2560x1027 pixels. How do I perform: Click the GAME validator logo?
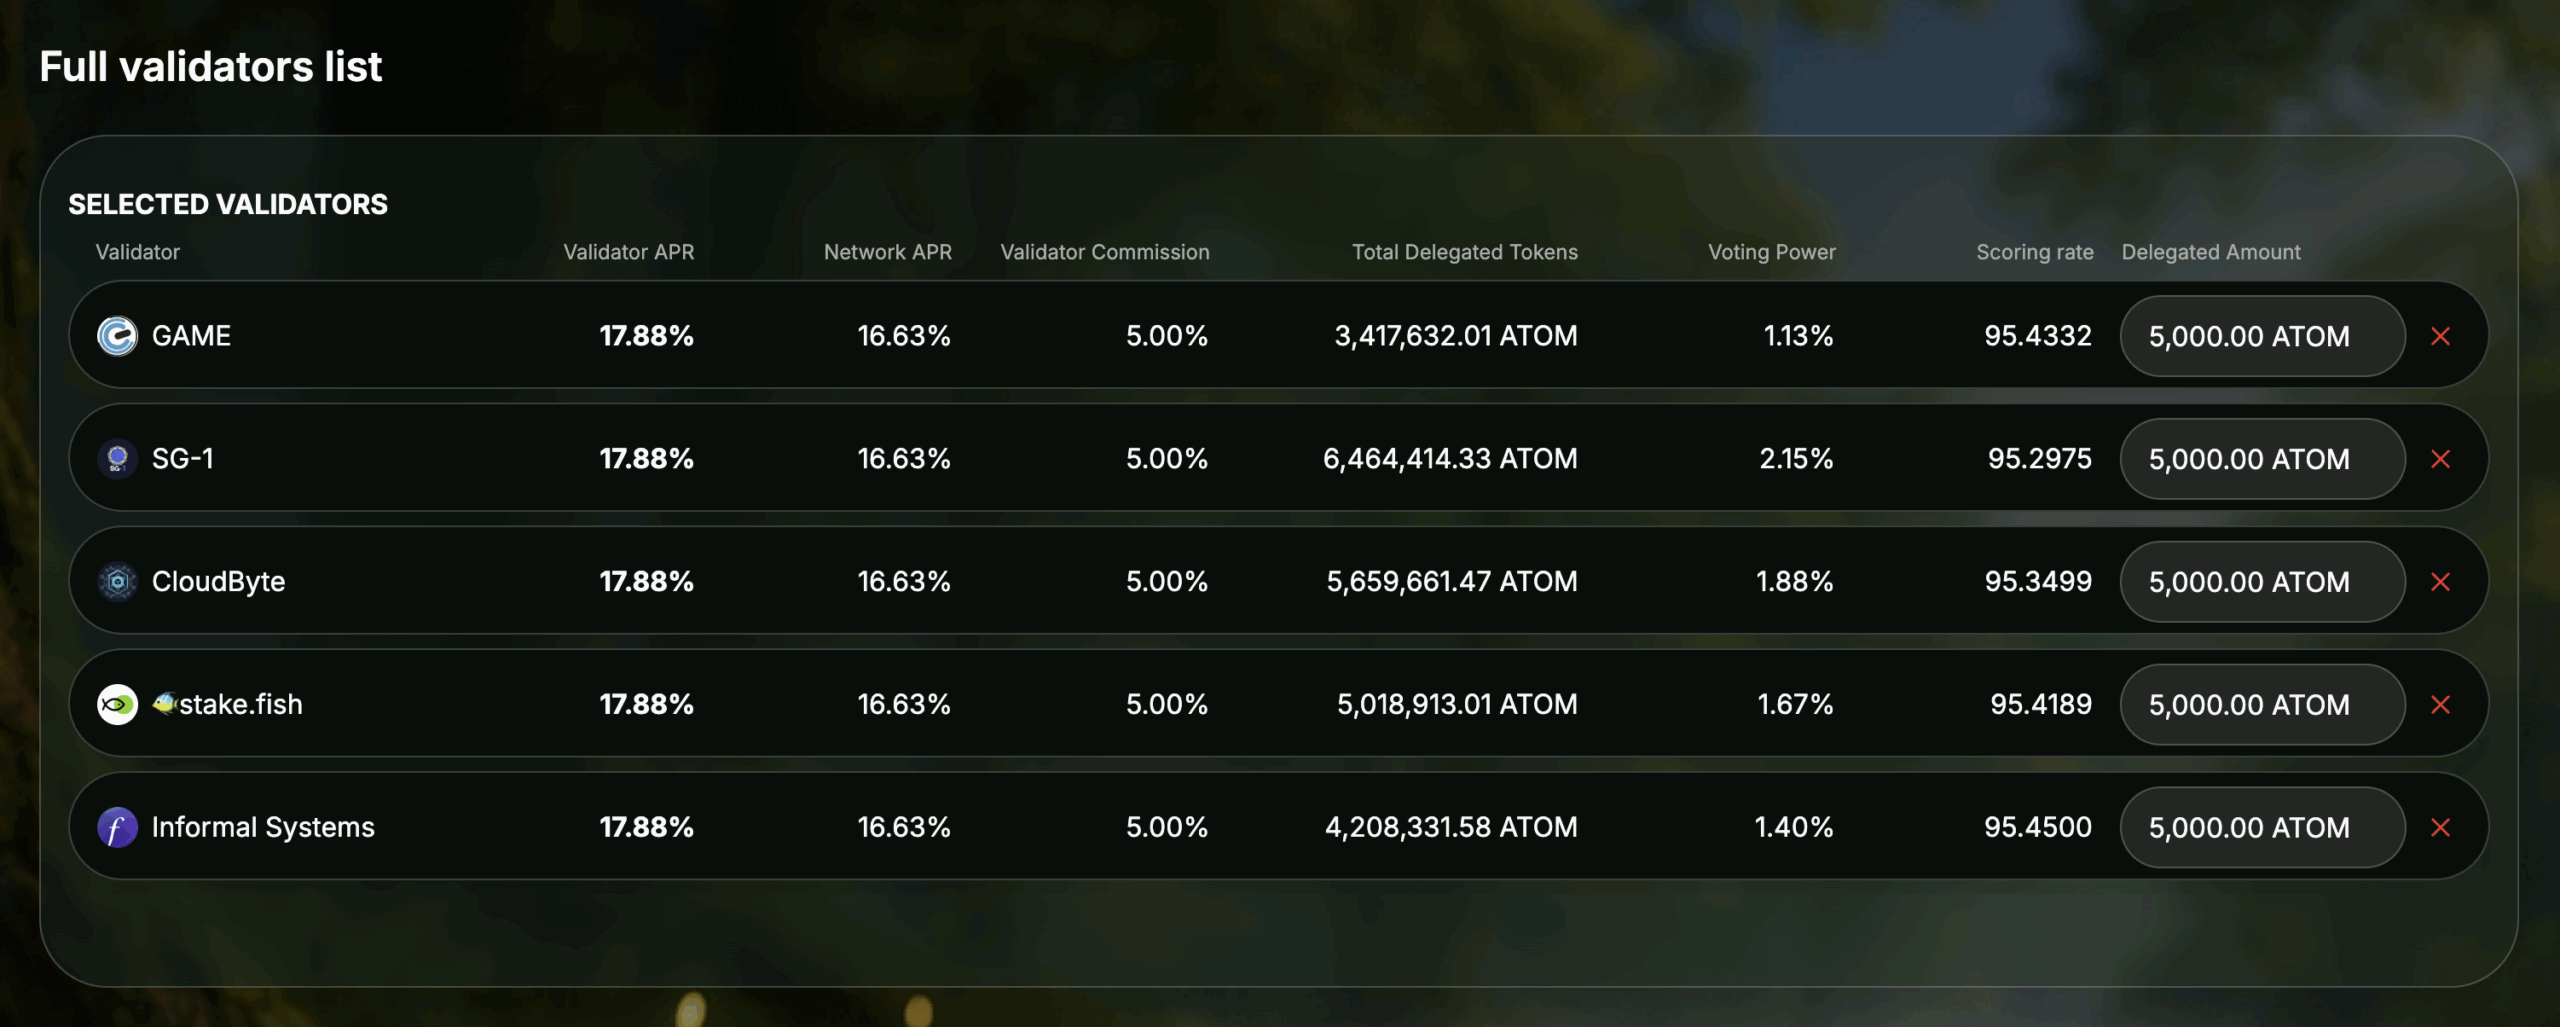118,336
